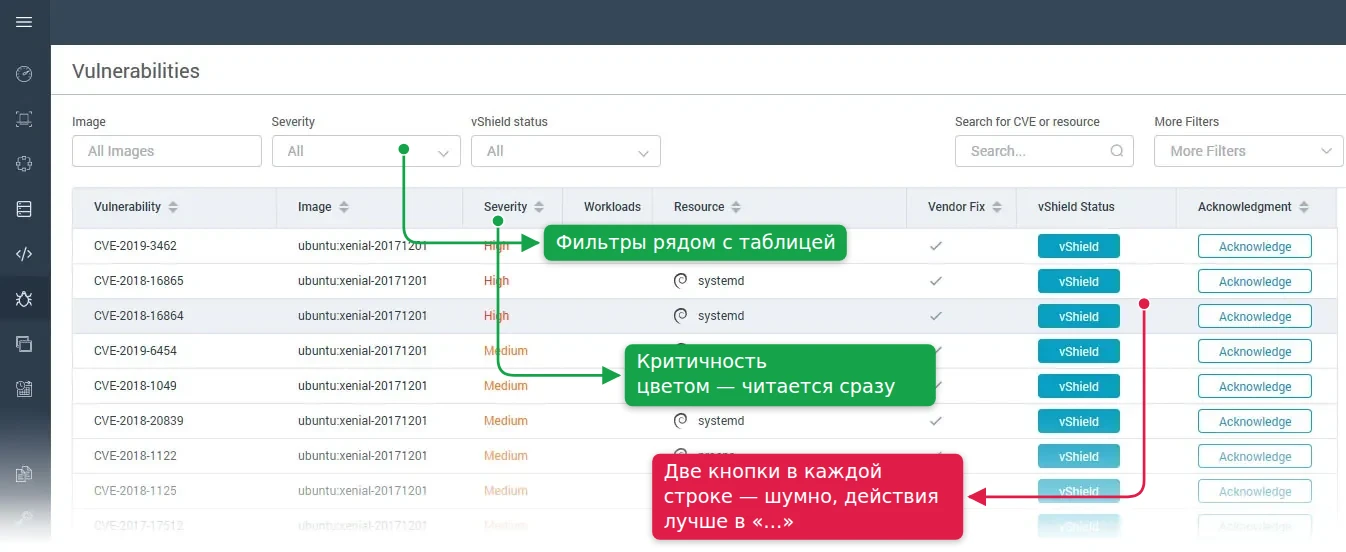Screen dimensions: 1346x552
Task: Select the CVE-2019-3462 cell
Action: 135,246
